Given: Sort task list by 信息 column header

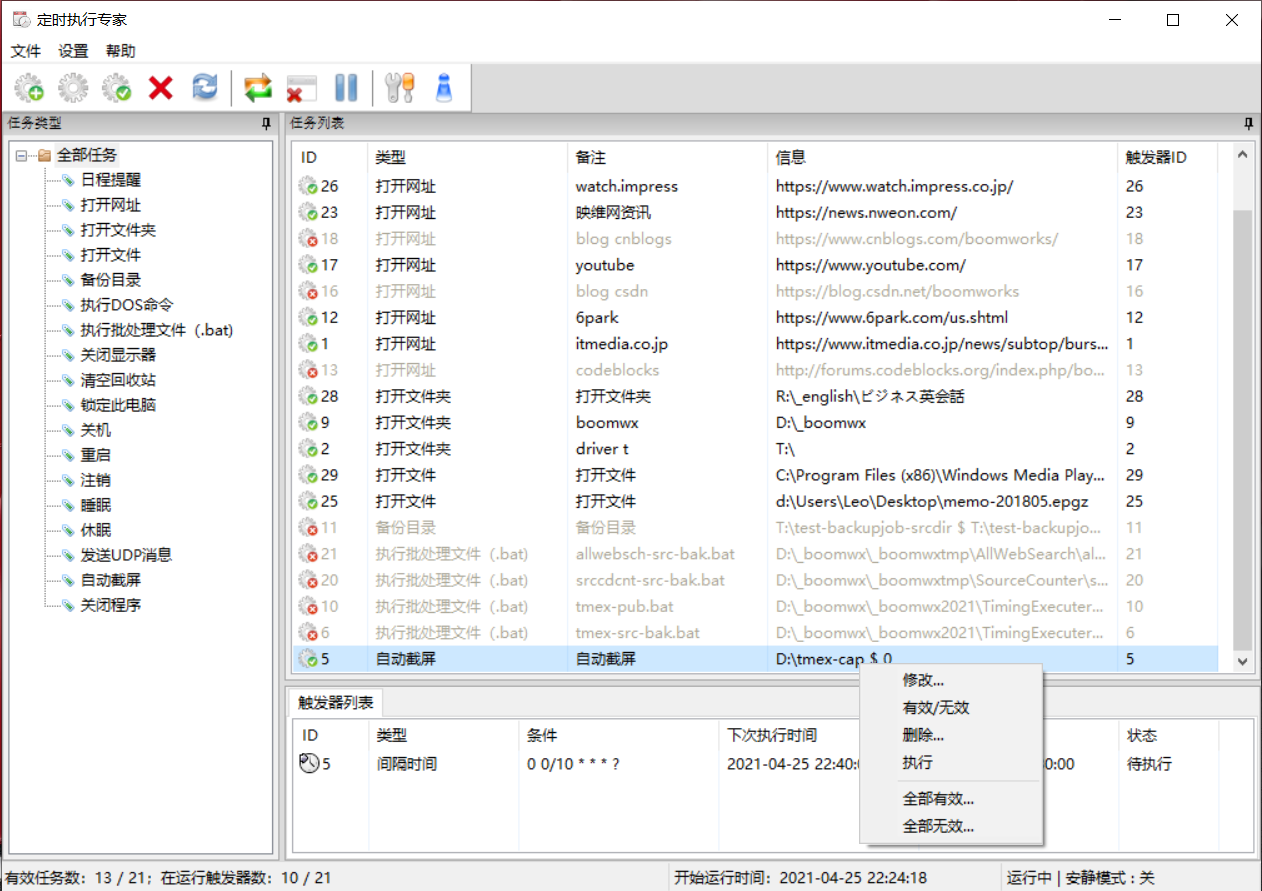Looking at the screenshot, I should click(x=942, y=157).
